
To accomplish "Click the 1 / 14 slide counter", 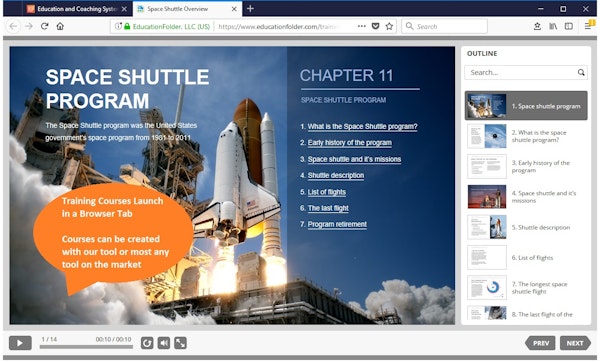I will click(x=49, y=339).
